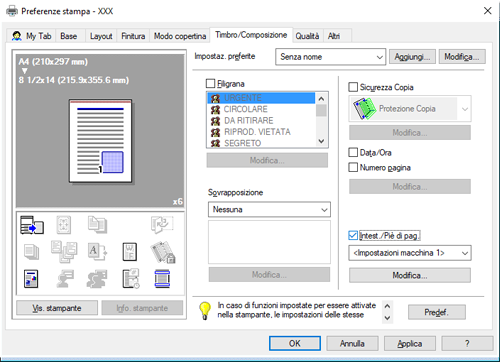Click the Predef. button

pyautogui.click(x=437, y=312)
